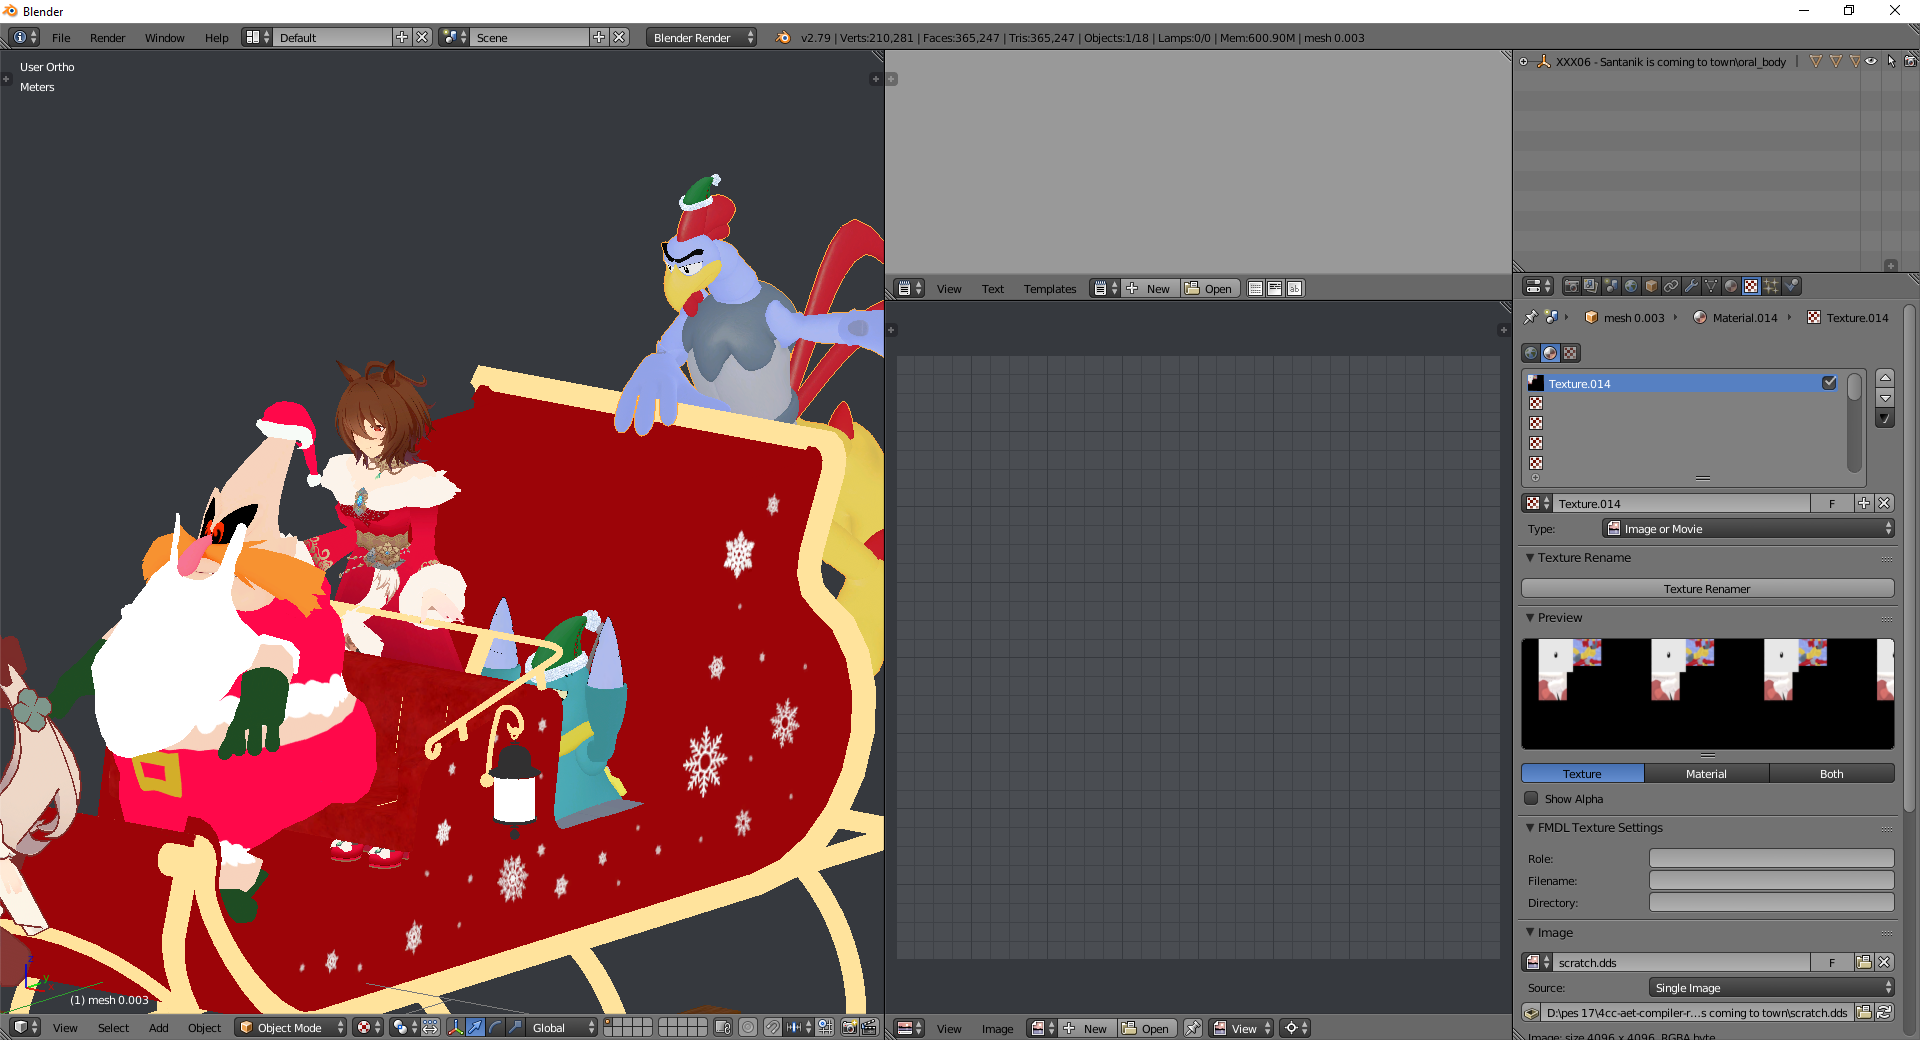Click the texture preview image
The height and width of the screenshot is (1040, 1920).
click(x=1707, y=694)
